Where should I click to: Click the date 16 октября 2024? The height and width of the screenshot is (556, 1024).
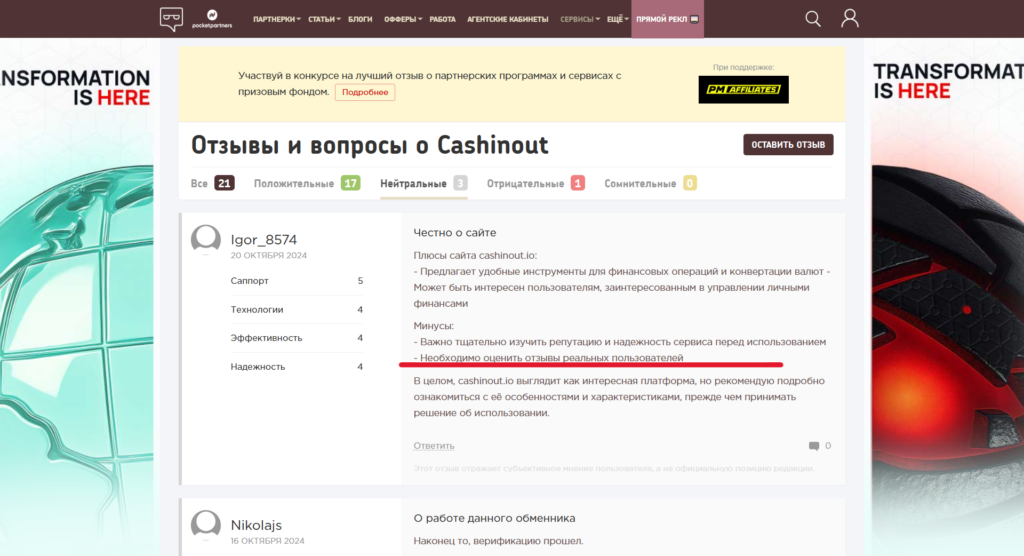coord(267,541)
